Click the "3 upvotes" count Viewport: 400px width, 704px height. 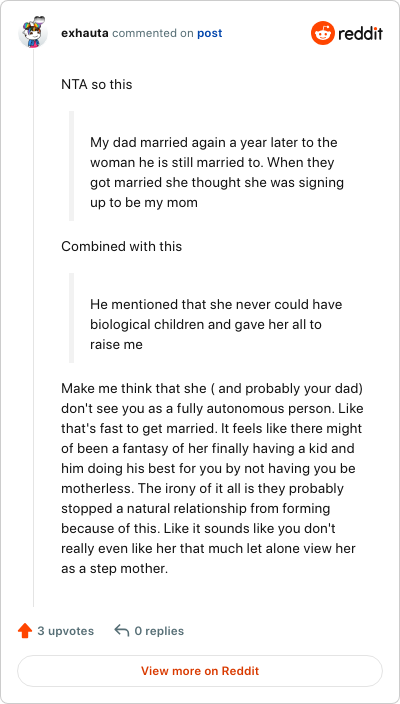coord(66,631)
